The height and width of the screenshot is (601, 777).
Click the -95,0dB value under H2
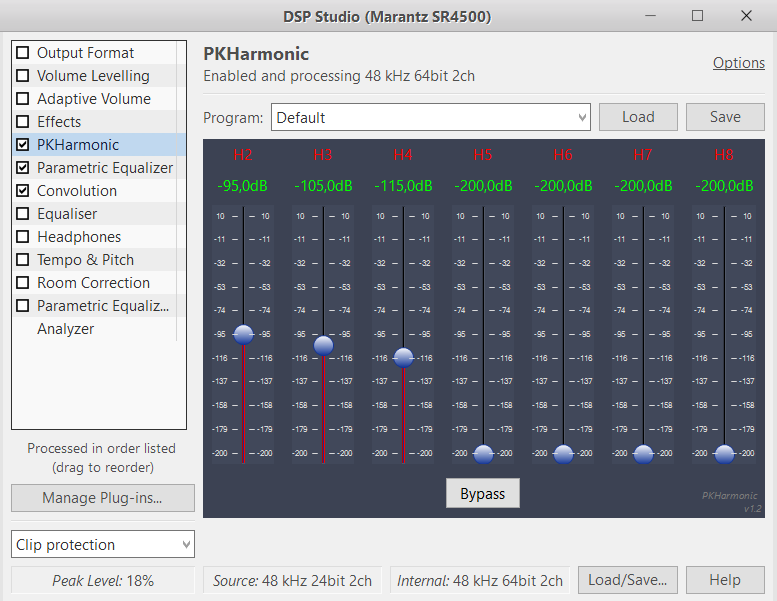(242, 186)
